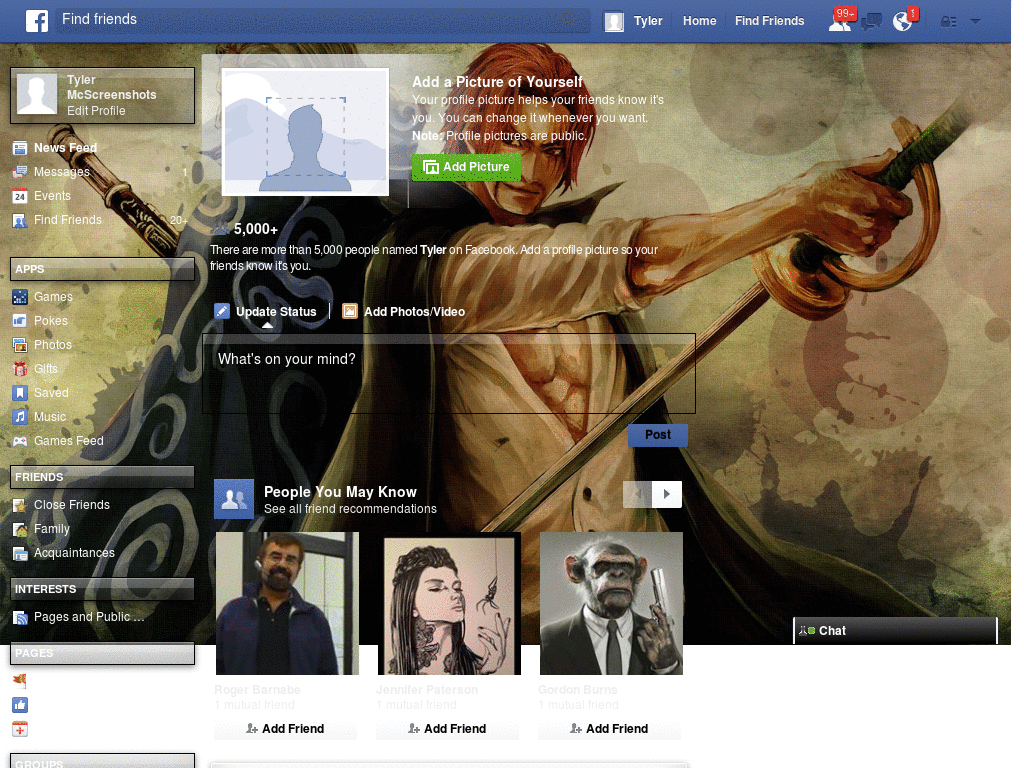
Task: Click Edit Profile in sidebar
Action: (x=96, y=111)
